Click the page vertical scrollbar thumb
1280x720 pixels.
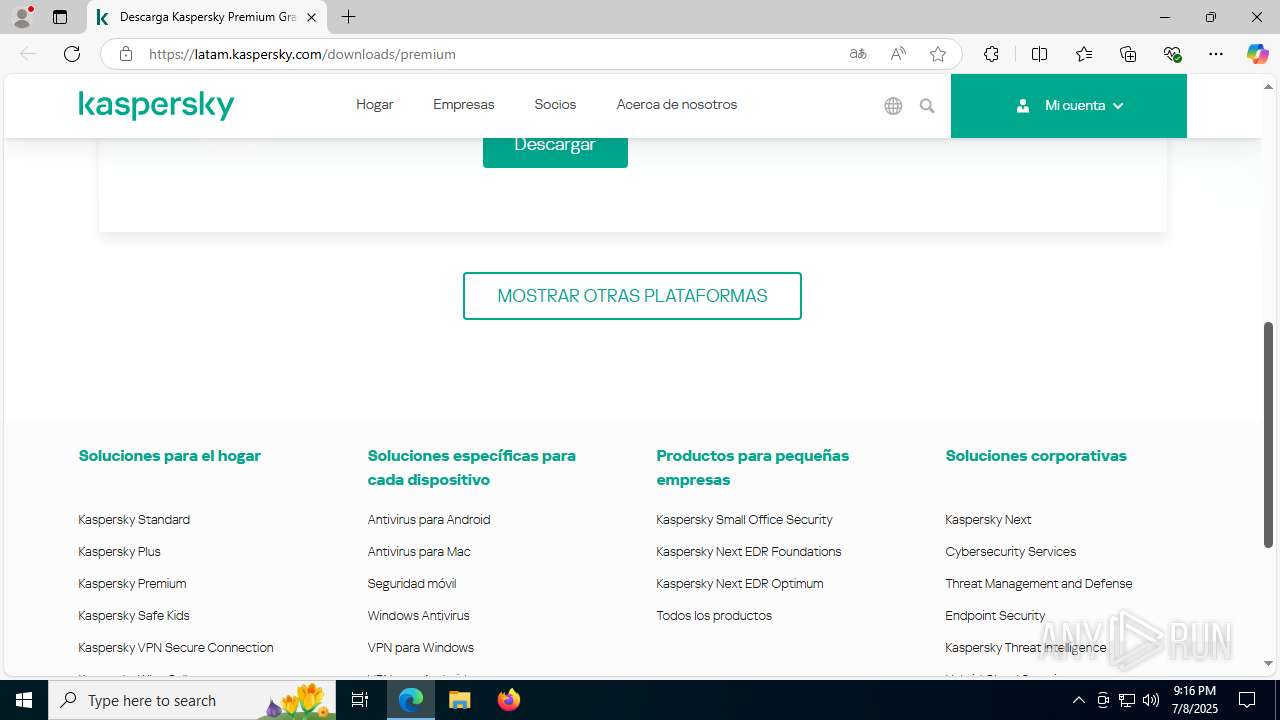(1268, 435)
